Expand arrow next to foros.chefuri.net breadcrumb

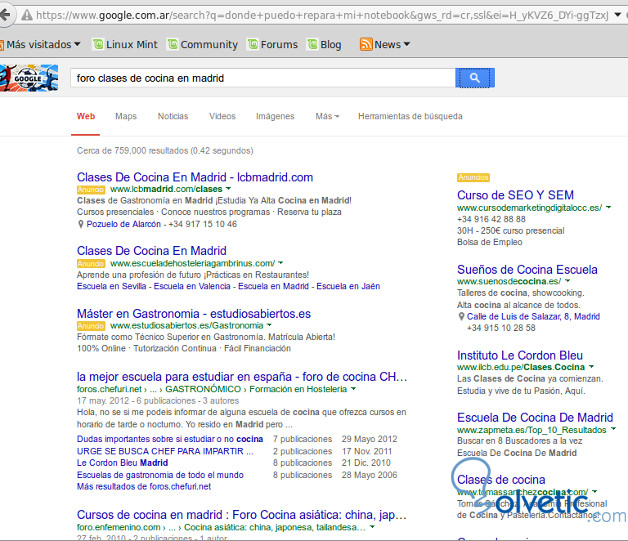353,389
